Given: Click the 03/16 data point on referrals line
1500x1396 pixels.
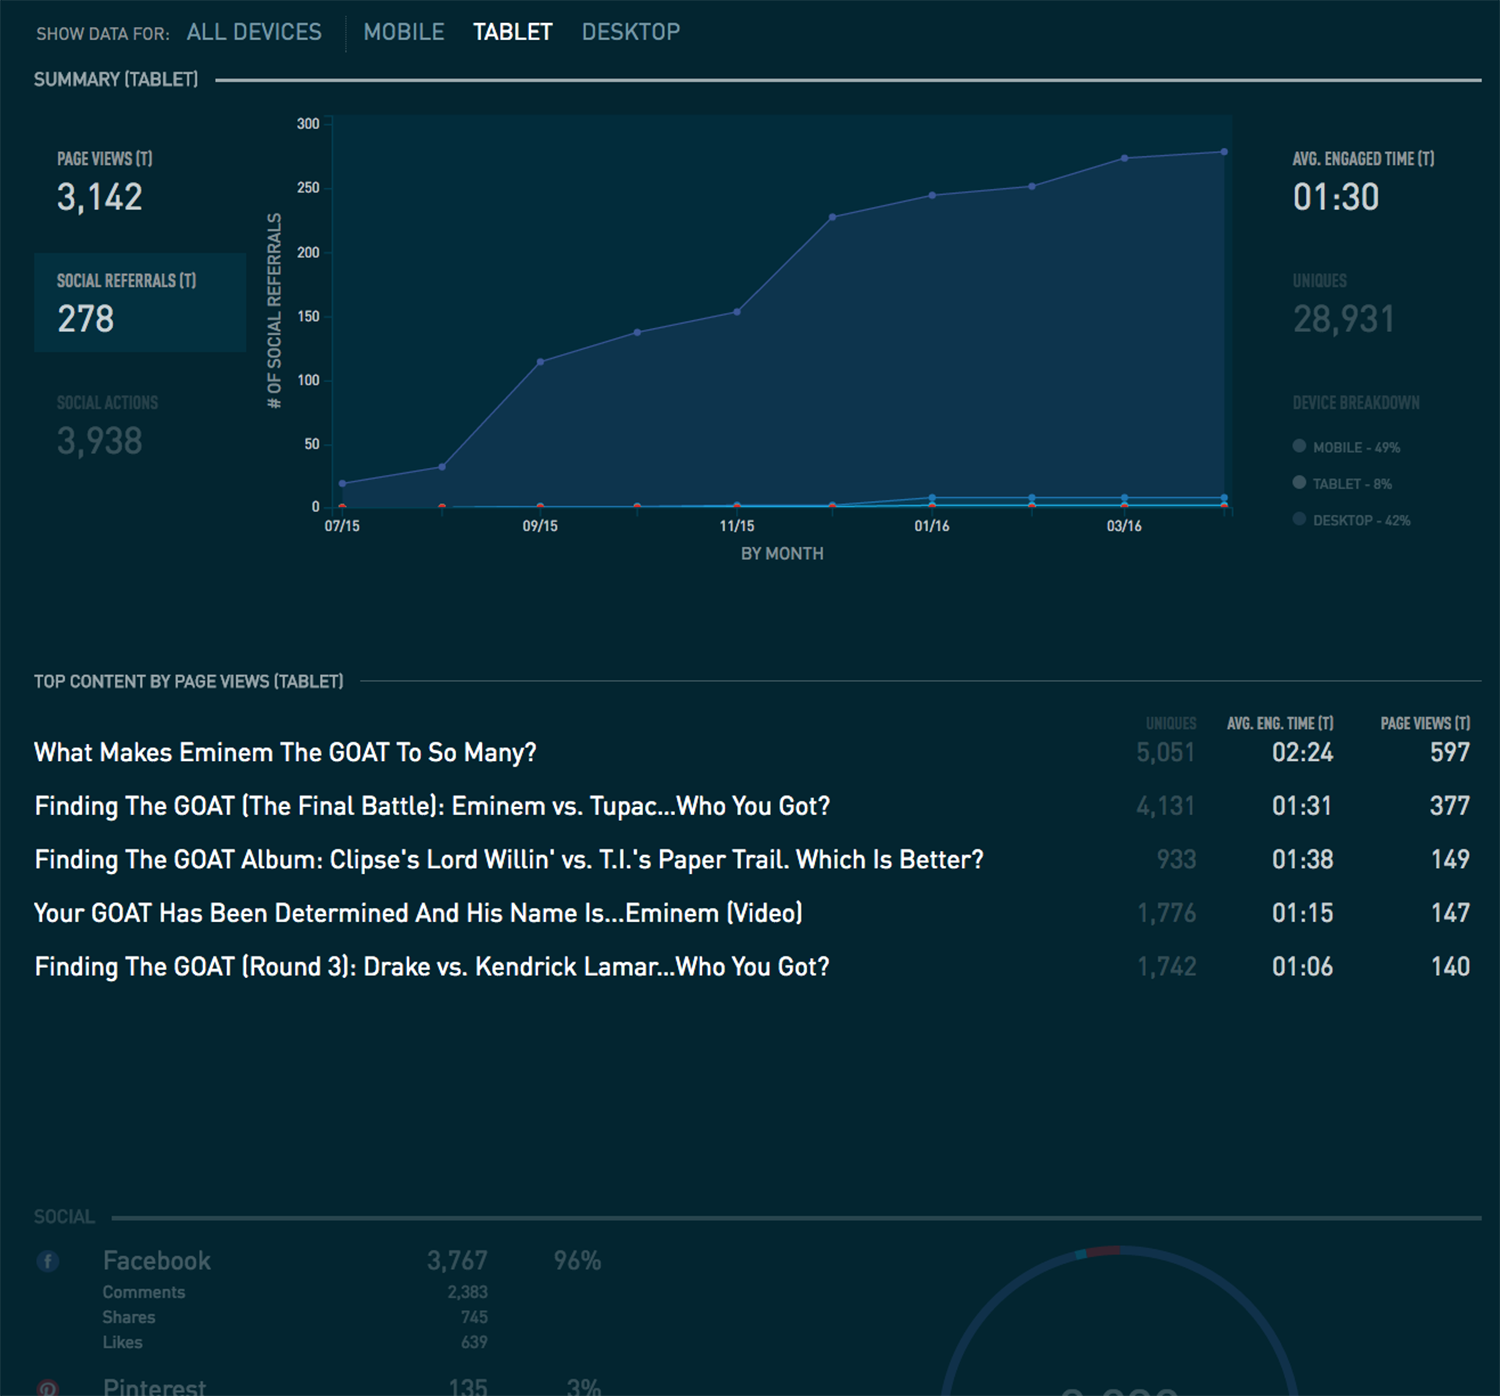Looking at the screenshot, I should (x=1125, y=158).
